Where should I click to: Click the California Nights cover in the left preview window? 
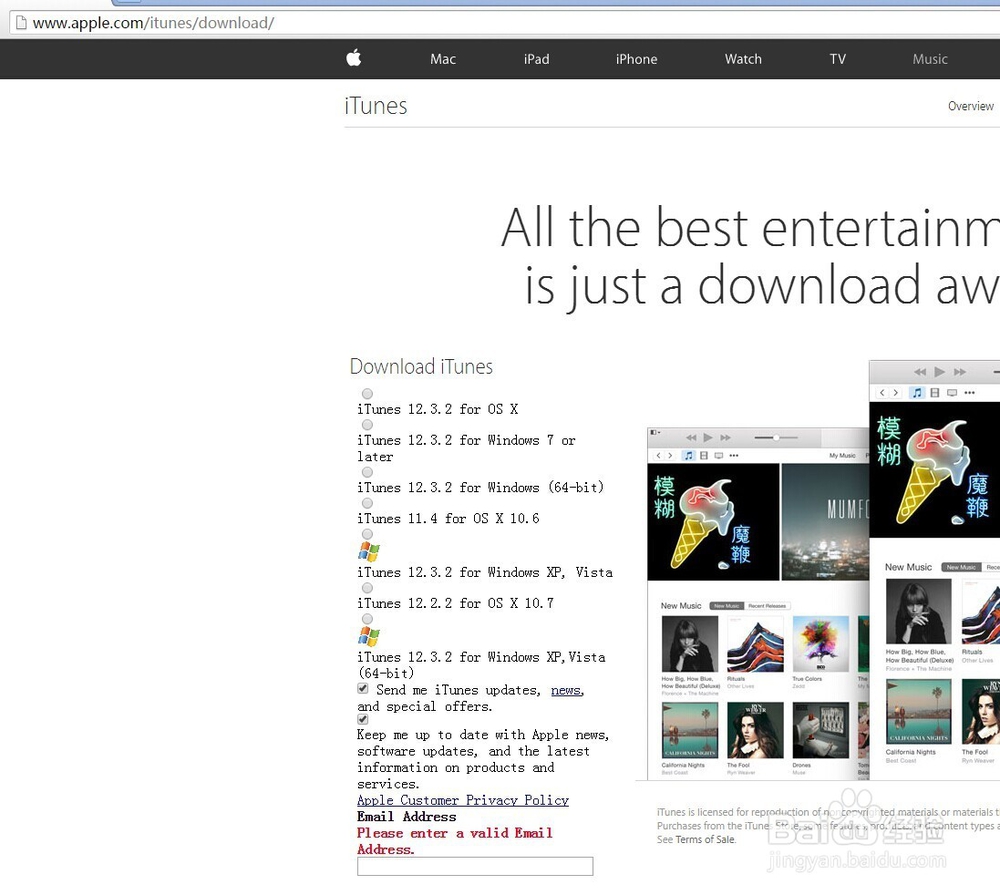click(689, 730)
